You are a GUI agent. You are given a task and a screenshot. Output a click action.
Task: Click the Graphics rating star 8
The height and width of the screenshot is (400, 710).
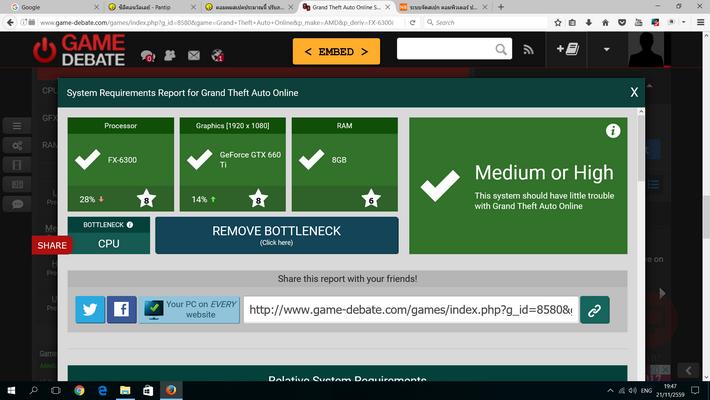pos(258,199)
